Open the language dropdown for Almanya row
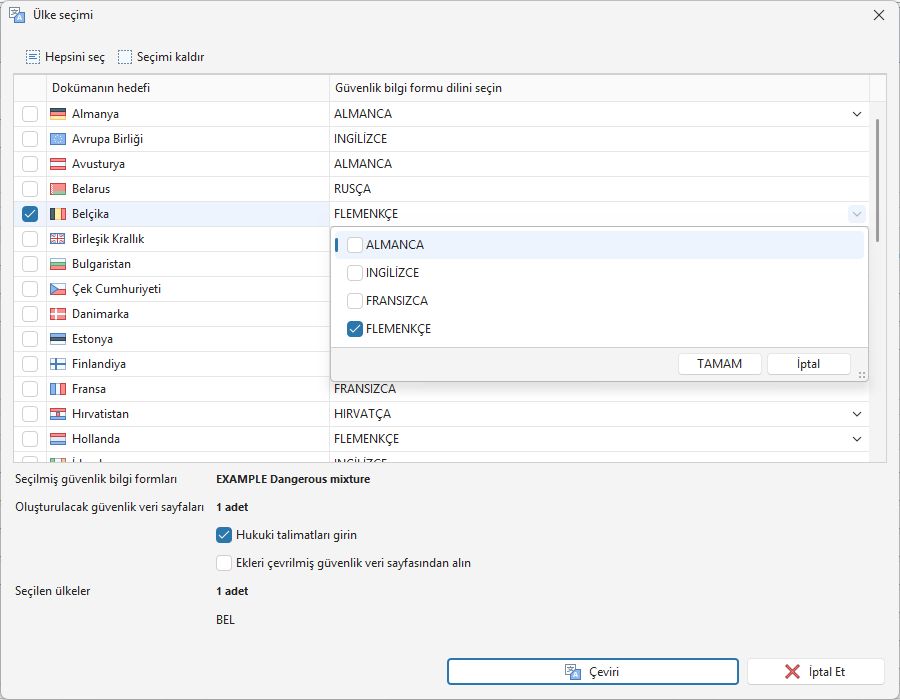 [857, 114]
